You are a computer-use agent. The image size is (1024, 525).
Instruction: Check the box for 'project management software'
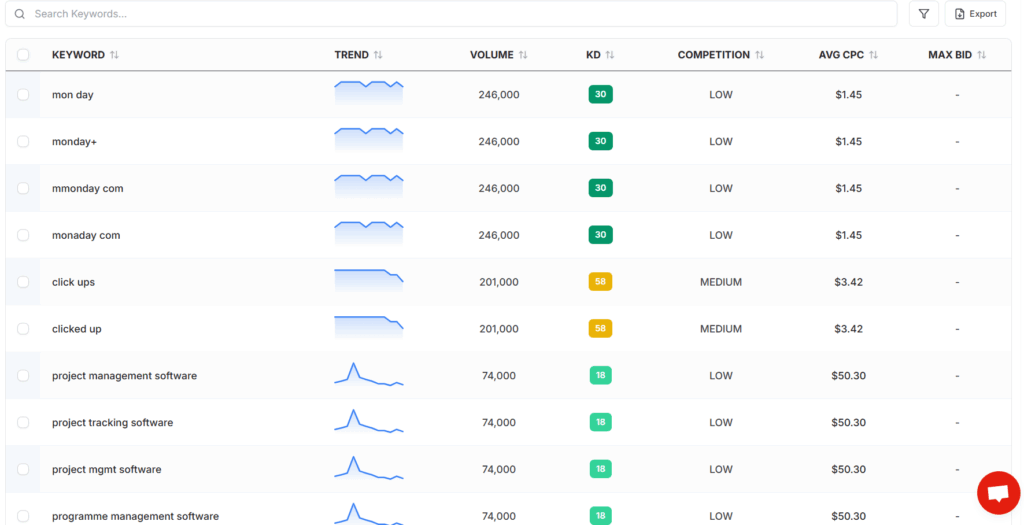coord(23,375)
